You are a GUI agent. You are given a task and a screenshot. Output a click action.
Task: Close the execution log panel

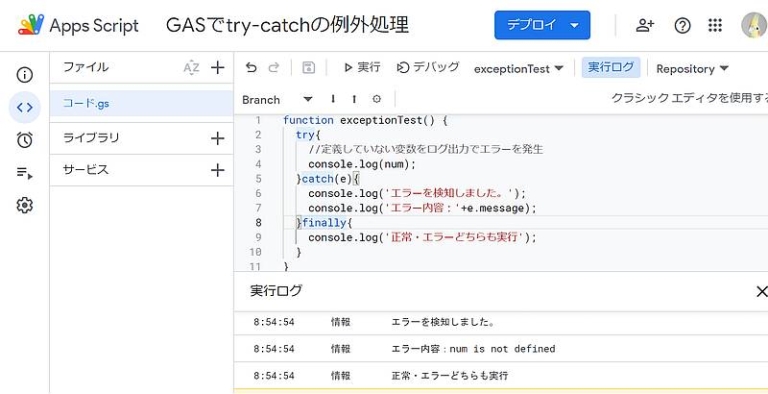pyautogui.click(x=762, y=292)
